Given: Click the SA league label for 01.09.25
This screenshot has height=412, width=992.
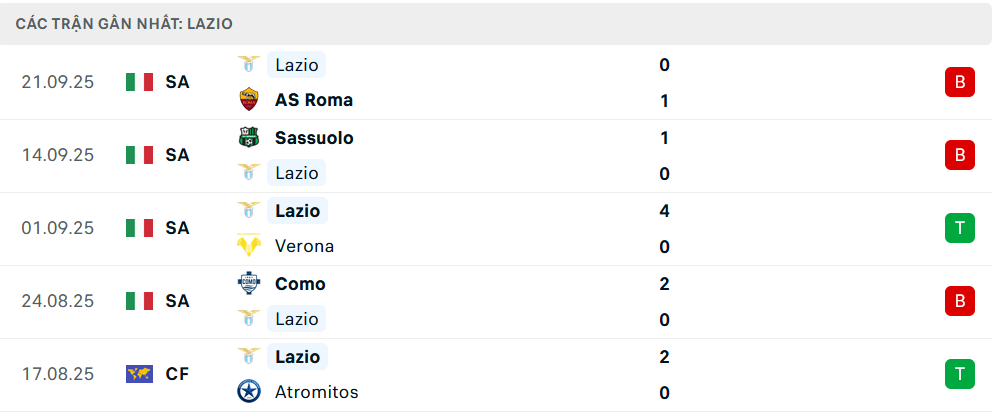Looking at the screenshot, I should pyautogui.click(x=178, y=228).
